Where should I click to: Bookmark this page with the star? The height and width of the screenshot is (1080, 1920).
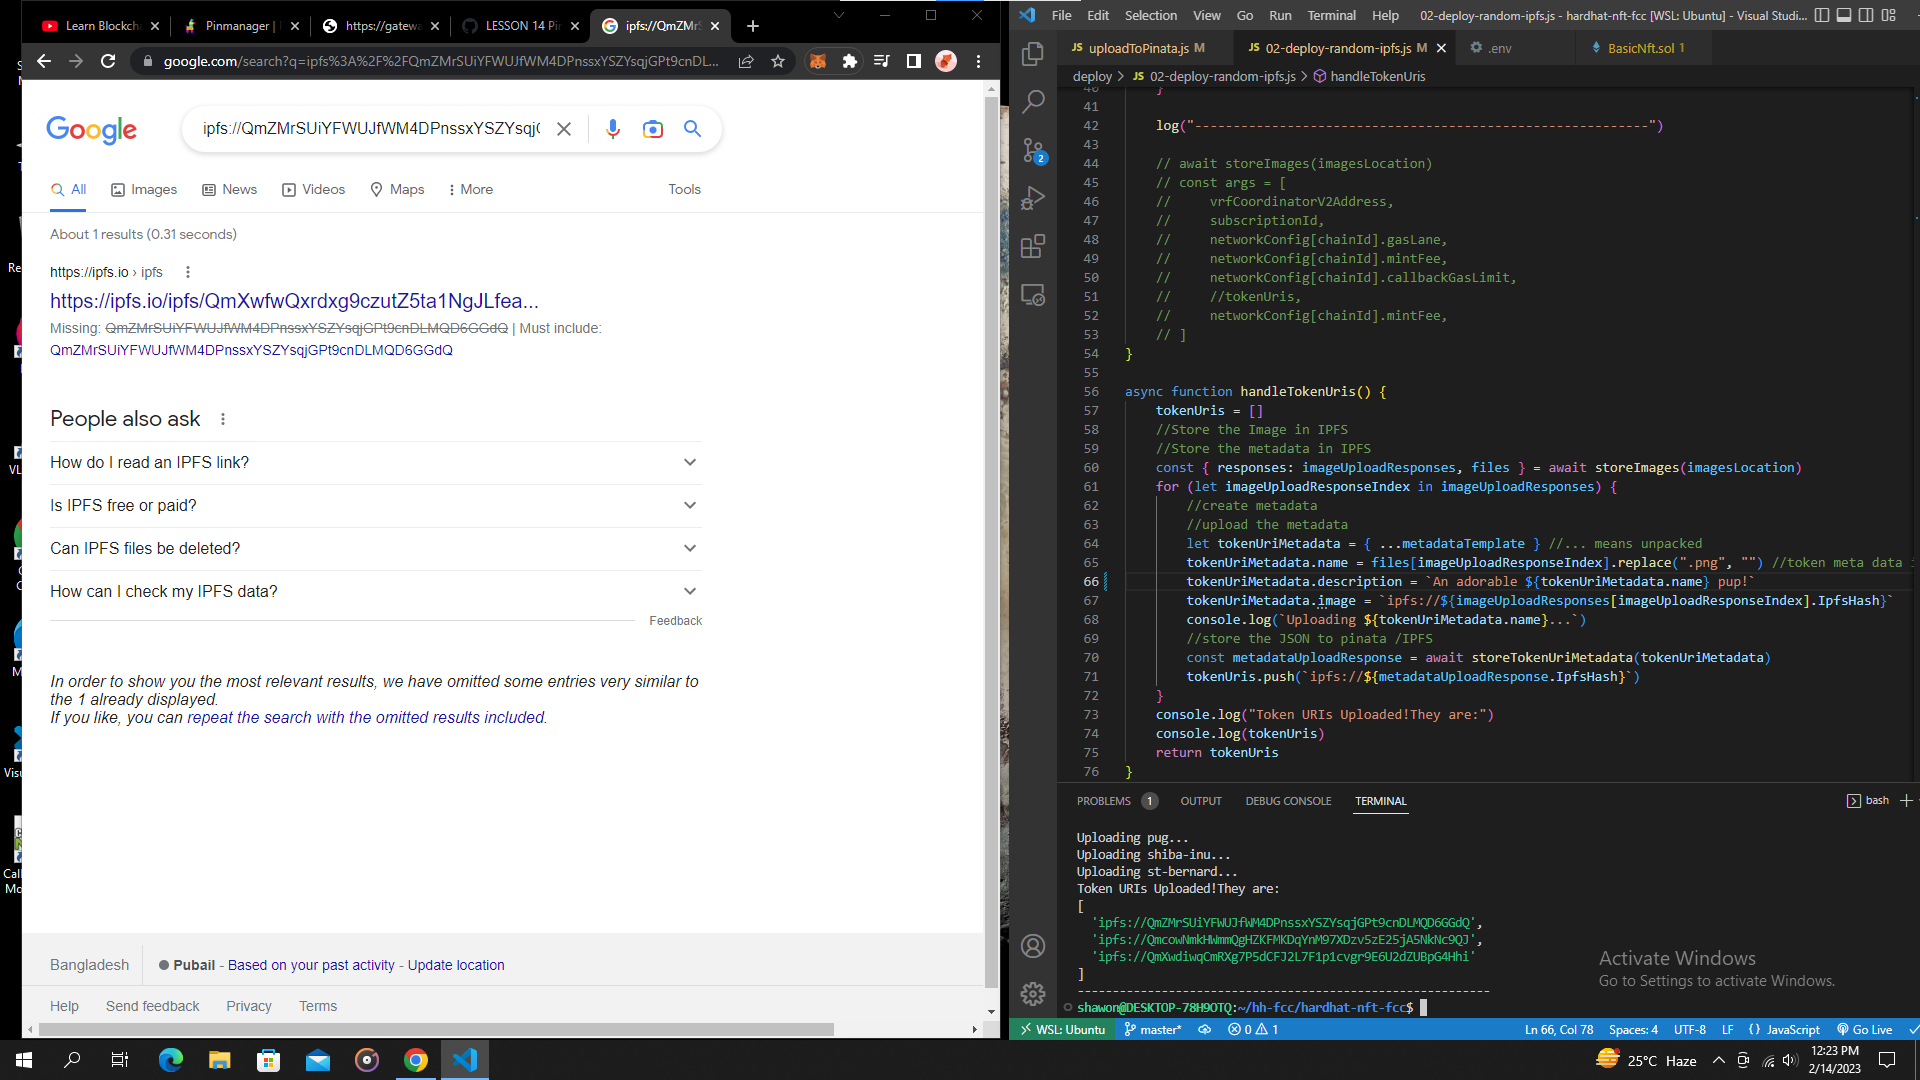tap(778, 61)
